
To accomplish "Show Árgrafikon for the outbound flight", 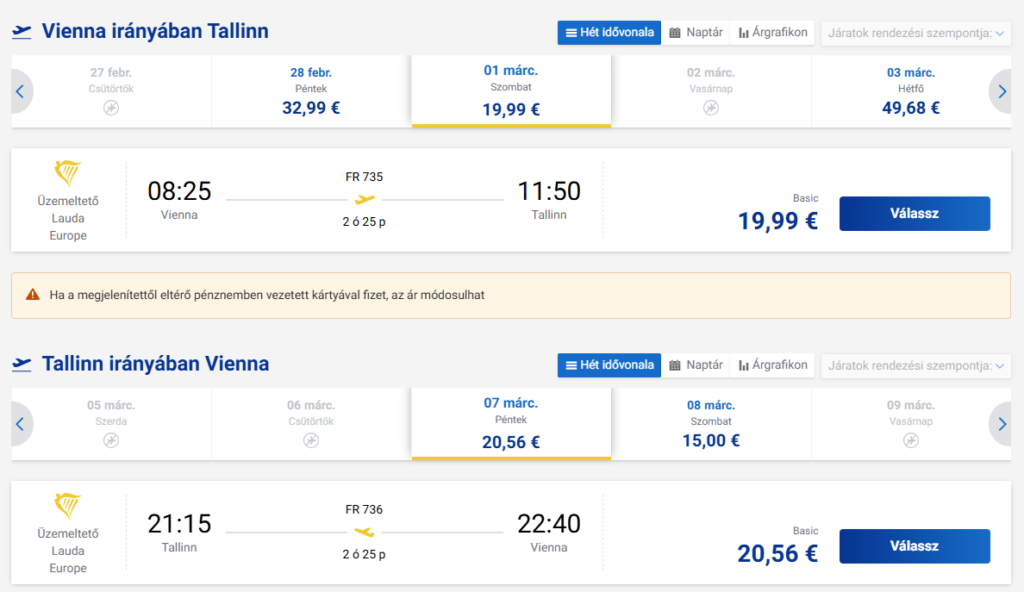I will pos(773,33).
